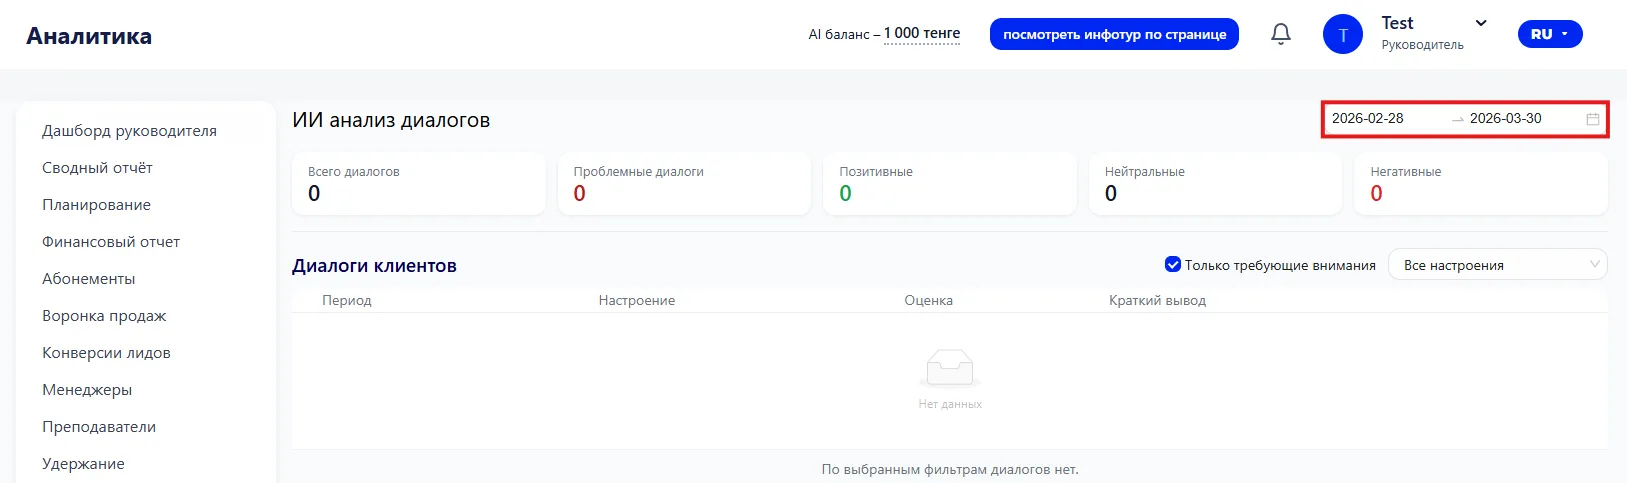Screen dimensions: 1627x483
Task: Uncheck 'Только требующие внимания' checkbox
Action: 1173,265
